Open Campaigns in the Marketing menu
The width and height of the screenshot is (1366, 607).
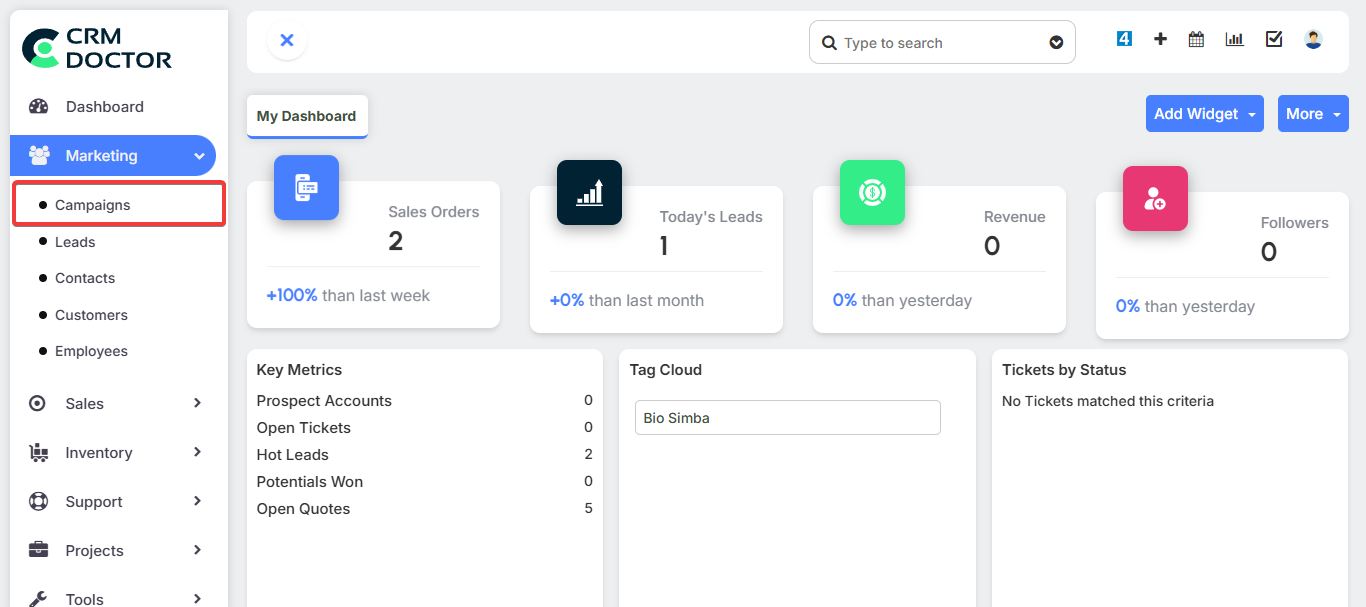click(93, 205)
